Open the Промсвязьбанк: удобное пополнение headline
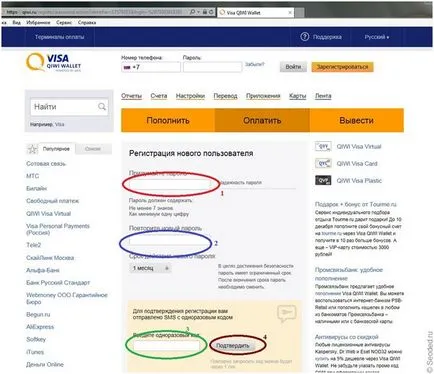The image size is (434, 374). pos(349,274)
